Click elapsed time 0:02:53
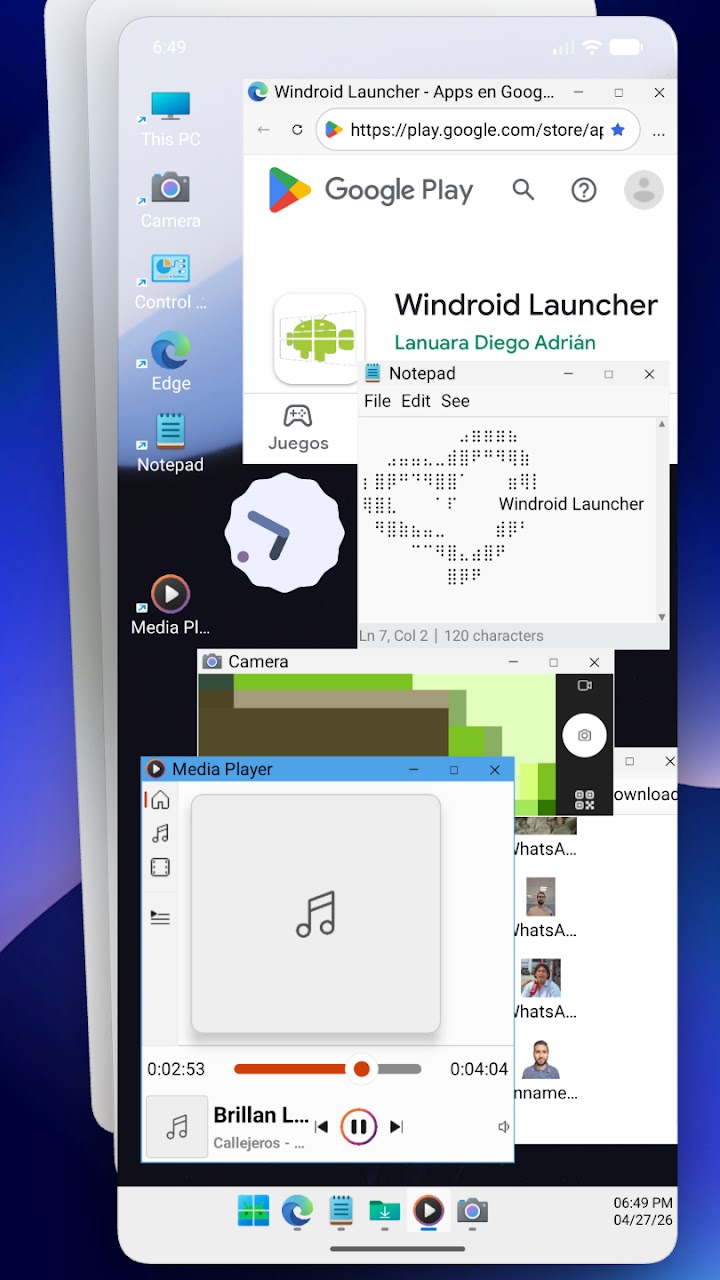Viewport: 720px width, 1280px height. point(176,1069)
